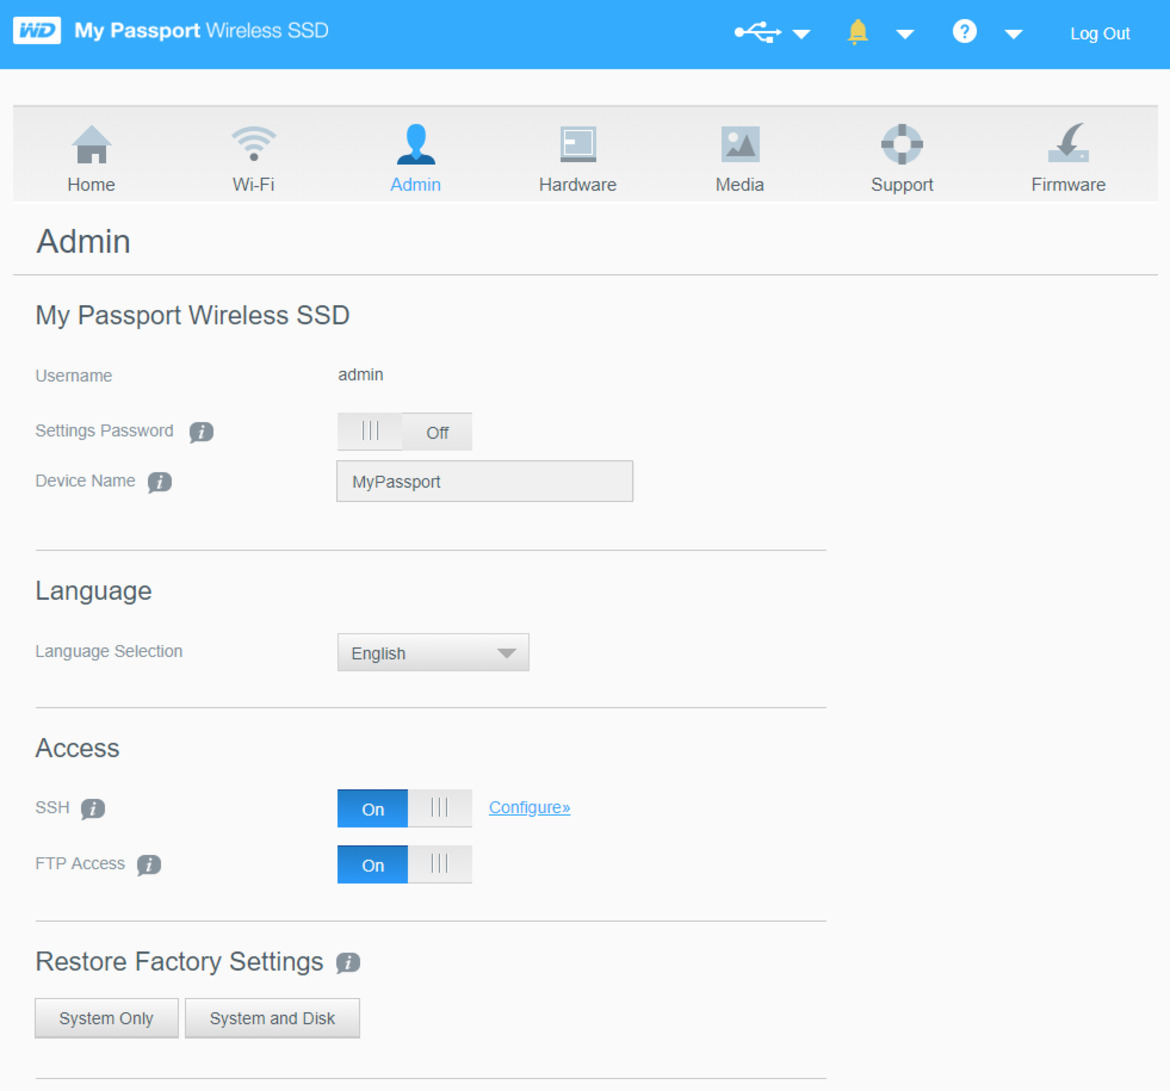Turn off the FTP Access switch

pyautogui.click(x=404, y=864)
